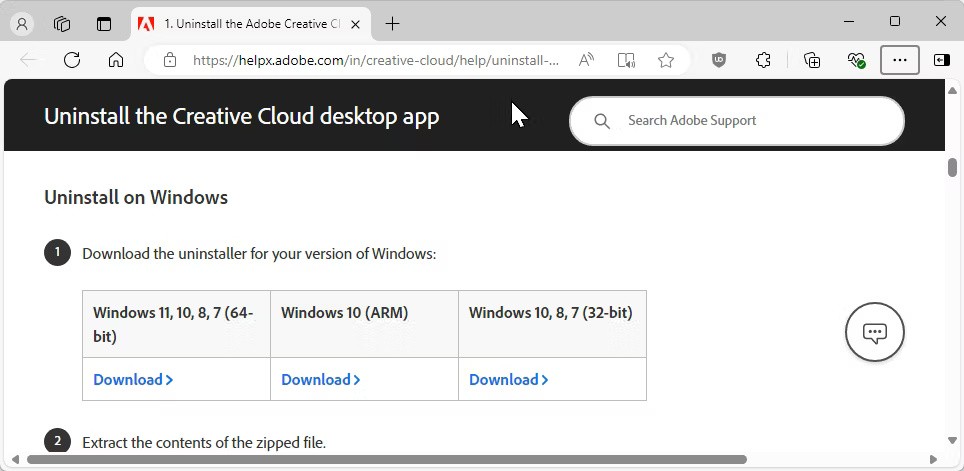
Task: Click the Read aloud icon
Action: (586, 60)
